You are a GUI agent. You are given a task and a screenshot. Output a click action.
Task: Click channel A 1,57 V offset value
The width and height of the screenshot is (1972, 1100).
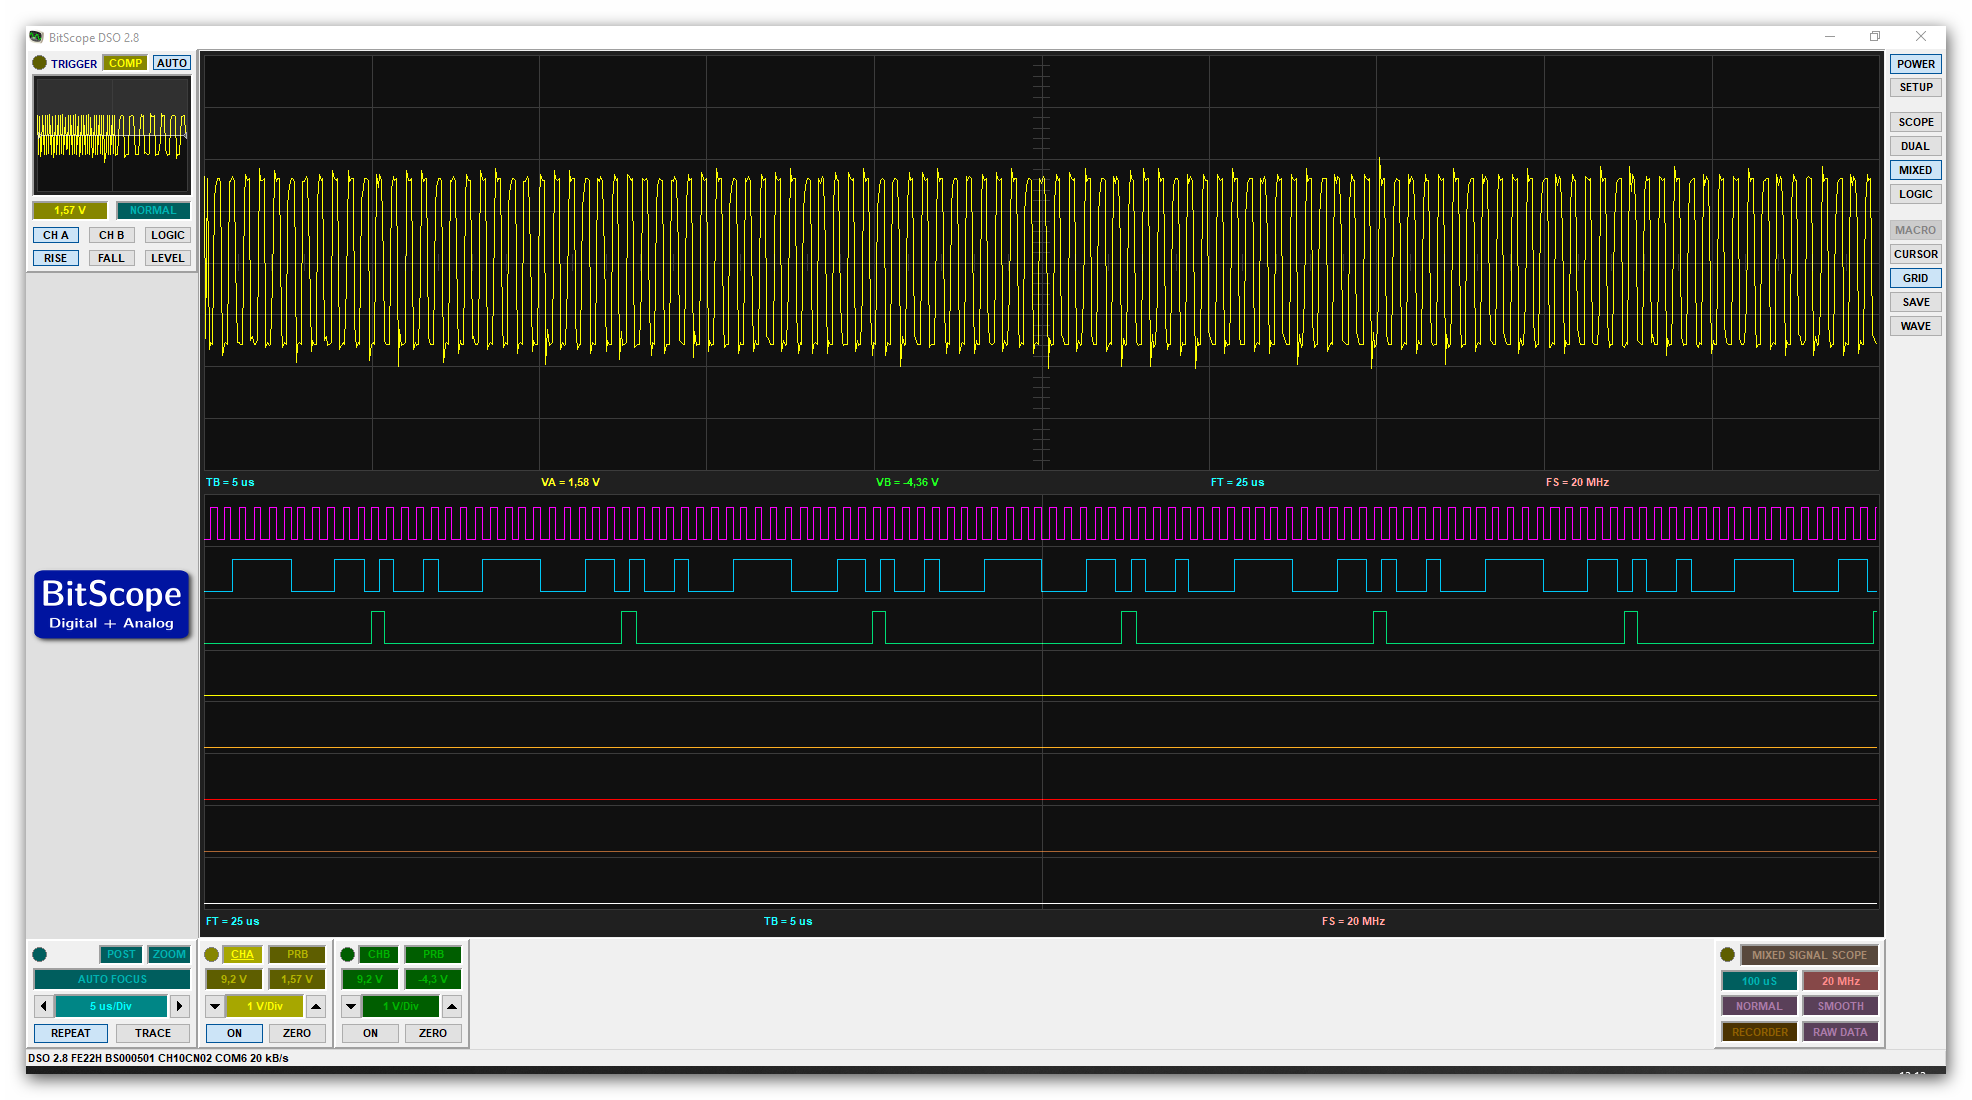(297, 979)
